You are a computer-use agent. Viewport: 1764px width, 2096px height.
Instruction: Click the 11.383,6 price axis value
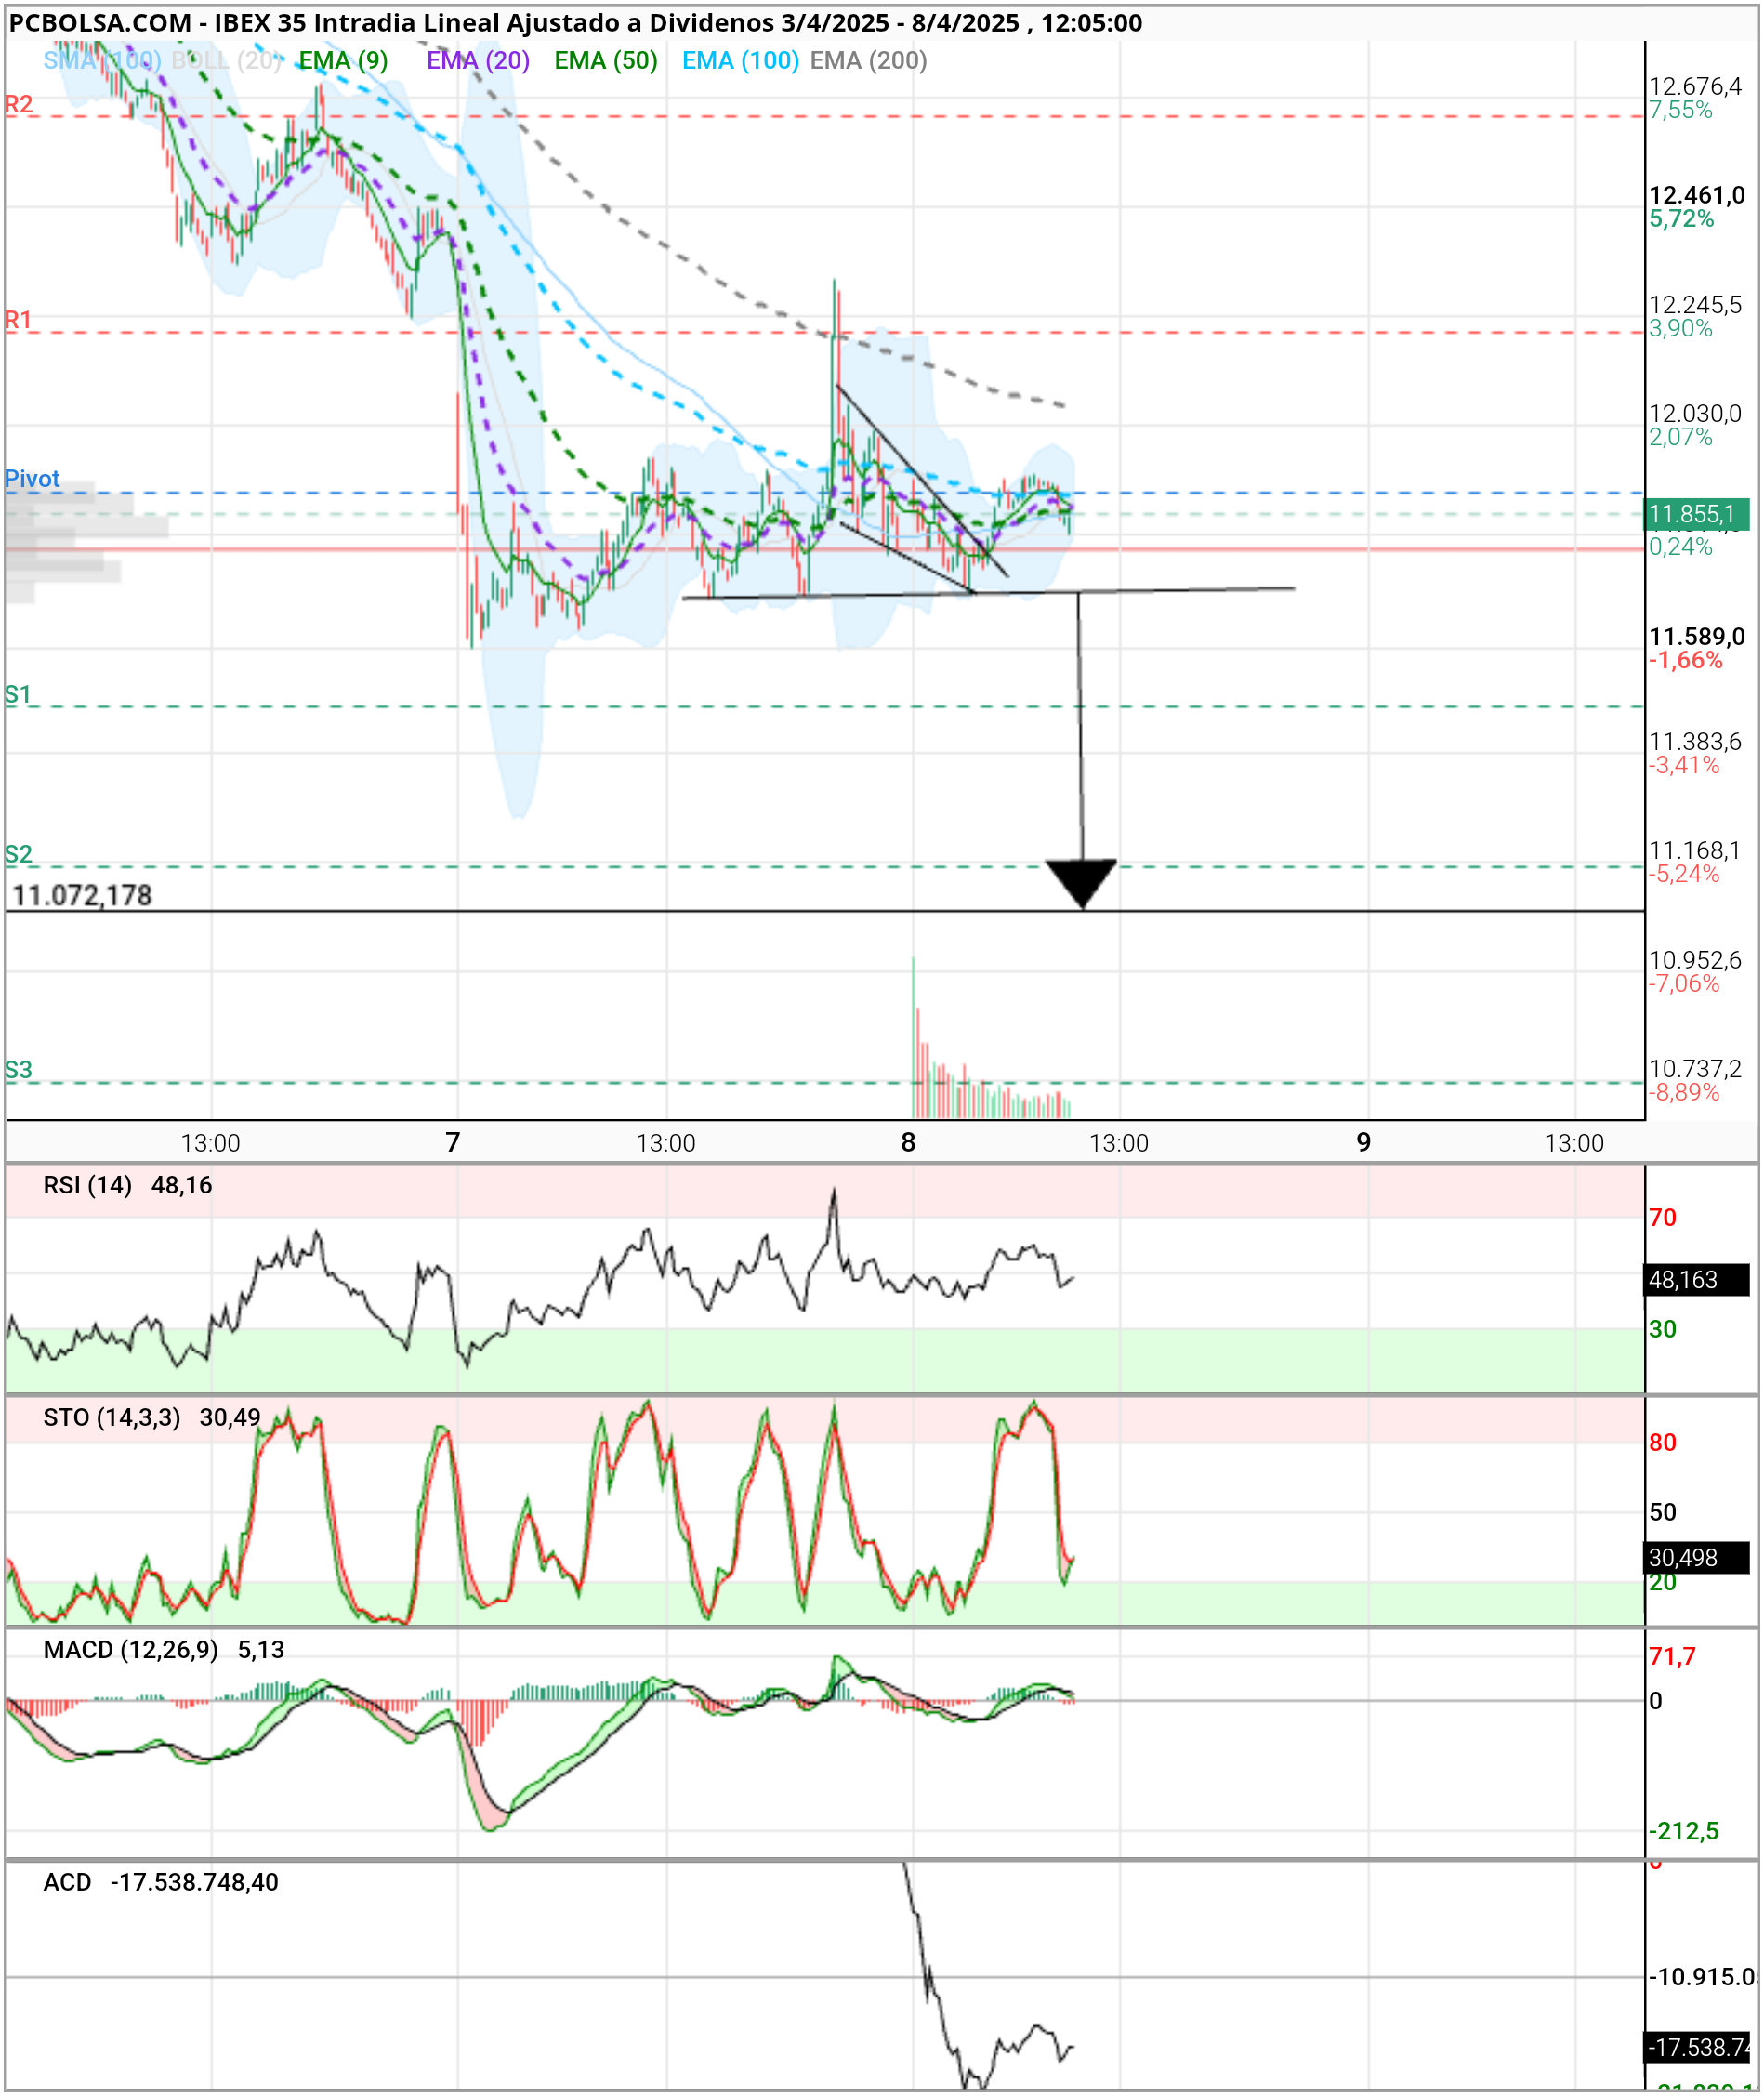(1695, 741)
